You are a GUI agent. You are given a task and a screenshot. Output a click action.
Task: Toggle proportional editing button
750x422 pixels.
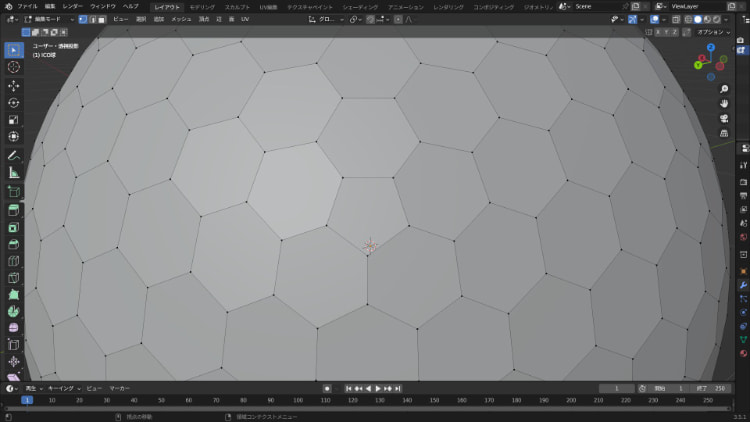coord(398,19)
